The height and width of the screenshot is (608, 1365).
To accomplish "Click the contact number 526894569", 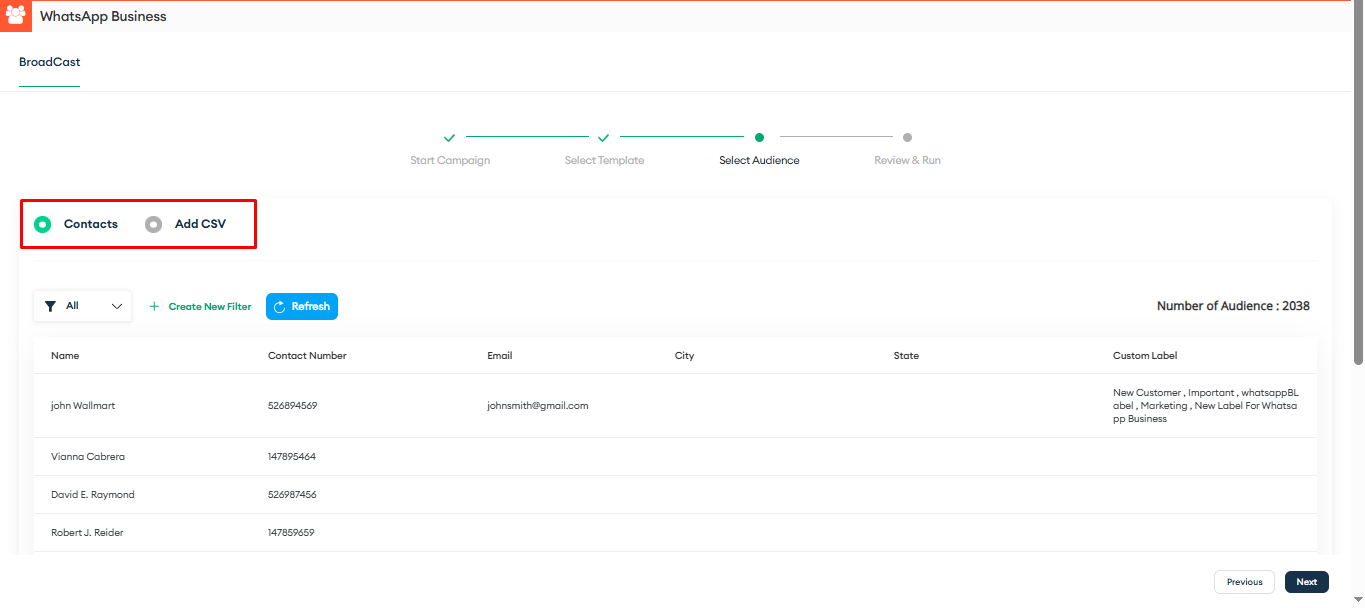I will (292, 406).
